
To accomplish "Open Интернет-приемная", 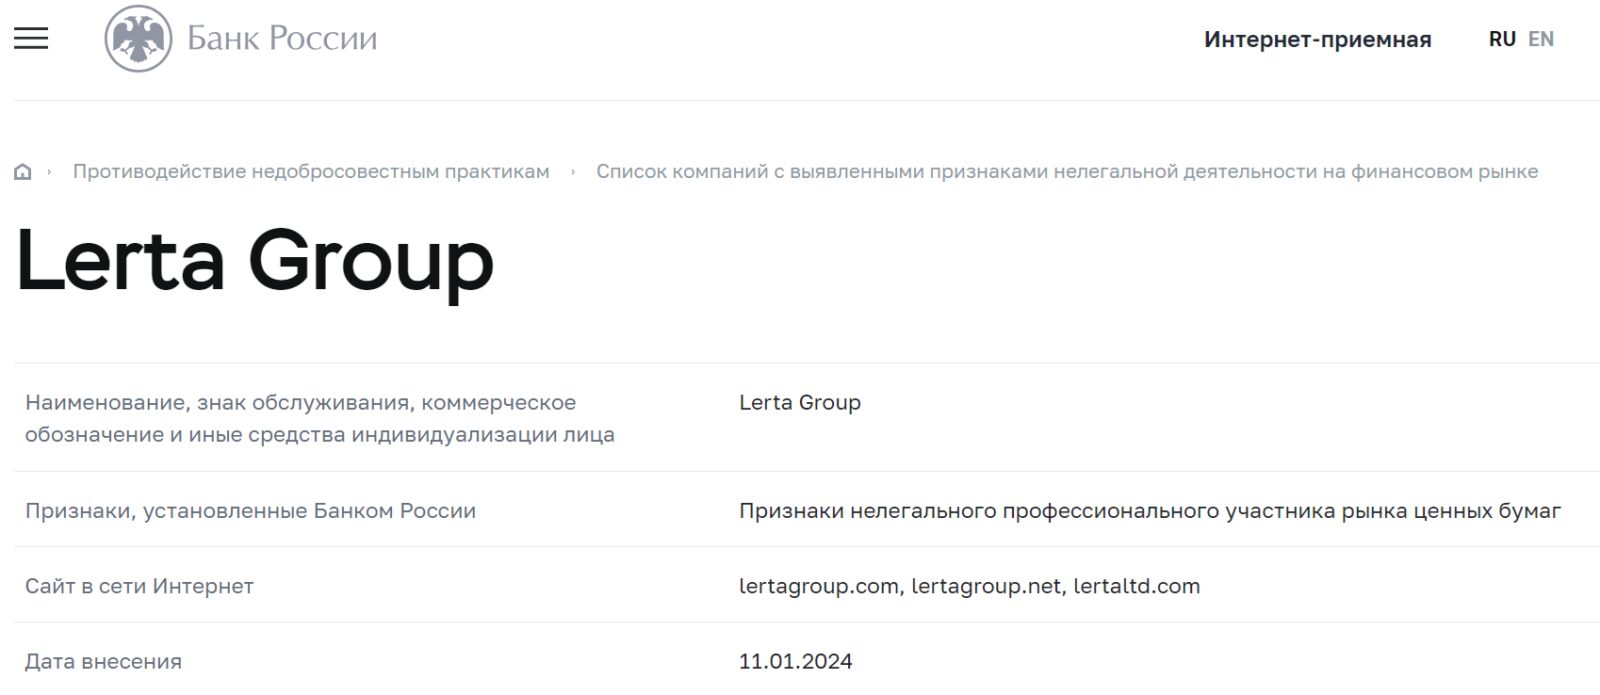I will point(1317,39).
